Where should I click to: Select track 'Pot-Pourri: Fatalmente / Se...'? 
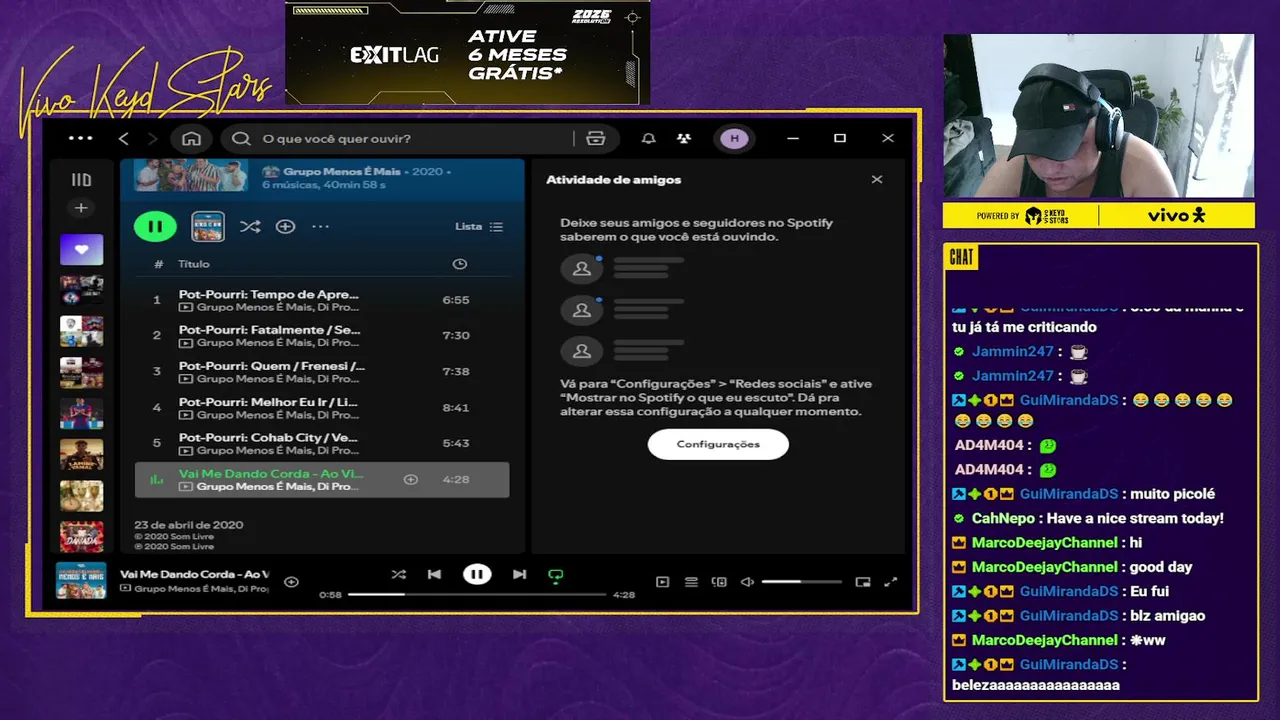pyautogui.click(x=321, y=336)
